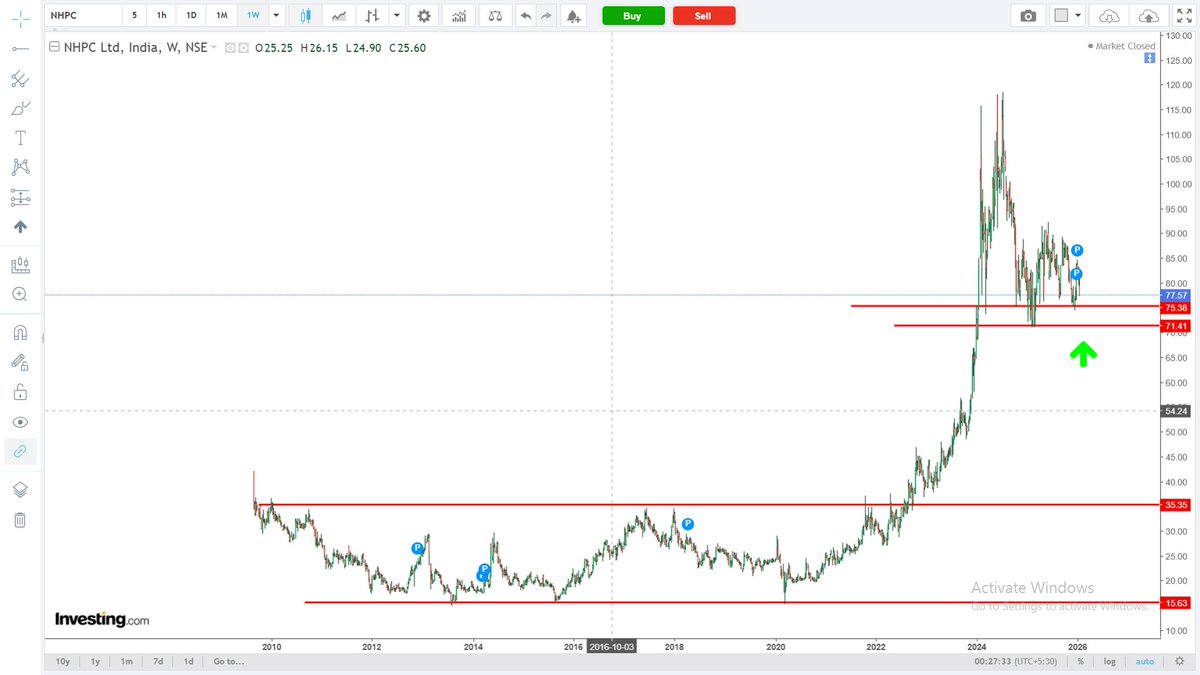
Task: Redo the last chart action
Action: click(x=546, y=16)
